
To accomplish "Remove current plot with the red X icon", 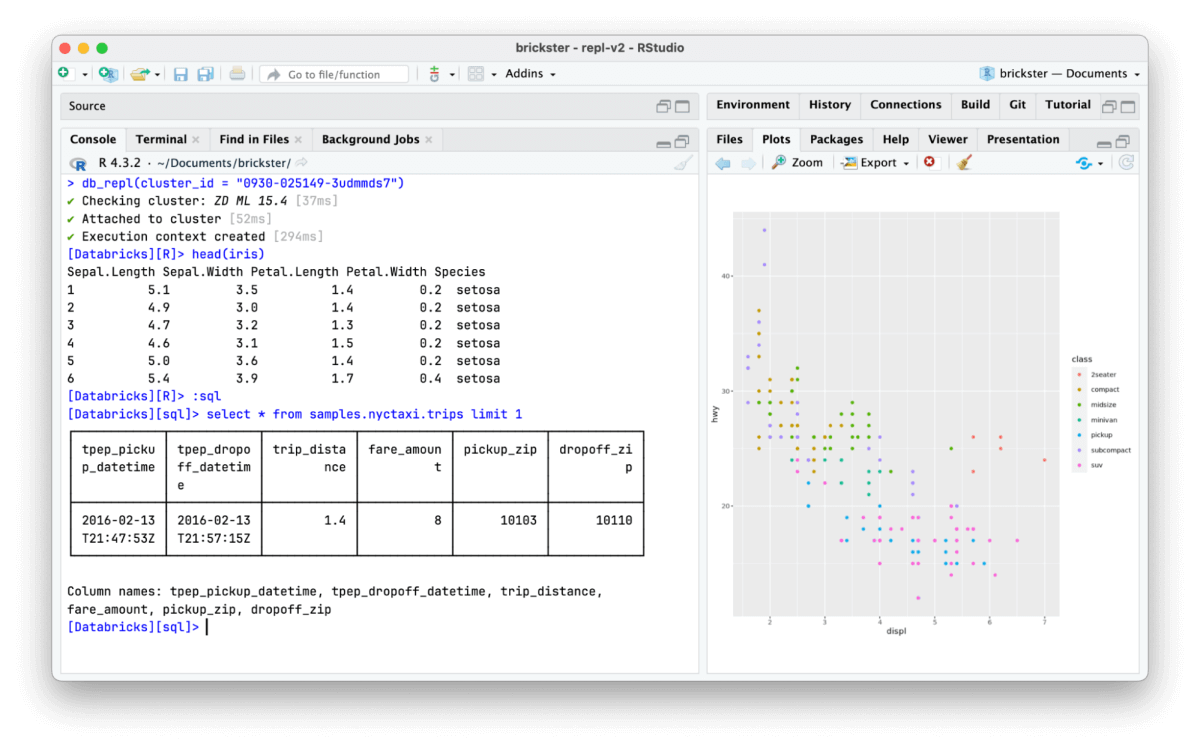I will coord(930,162).
